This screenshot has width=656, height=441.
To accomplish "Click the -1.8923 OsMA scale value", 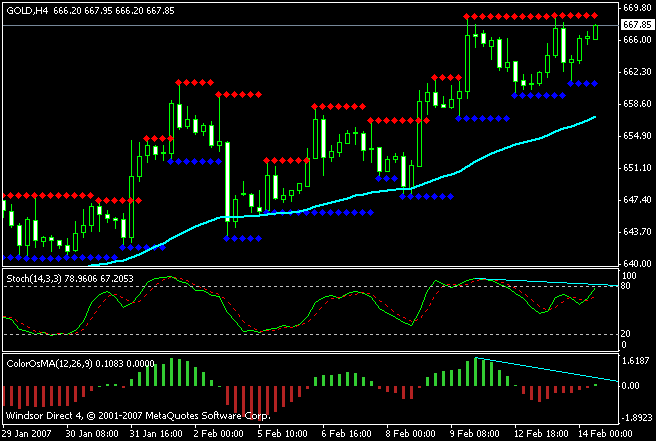I will pos(635,418).
